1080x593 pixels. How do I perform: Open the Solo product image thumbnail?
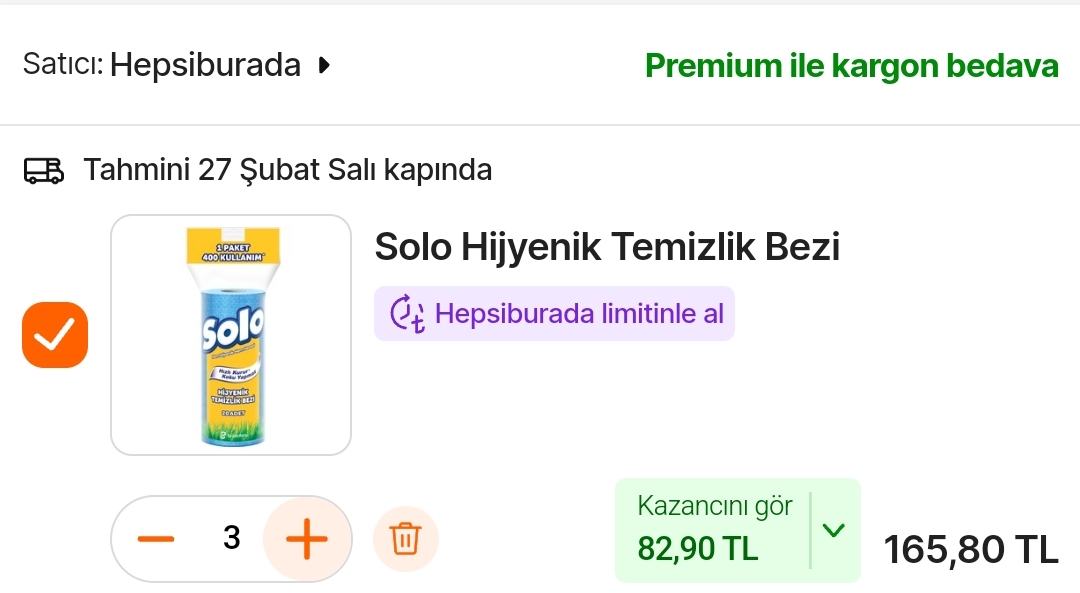pyautogui.click(x=231, y=335)
